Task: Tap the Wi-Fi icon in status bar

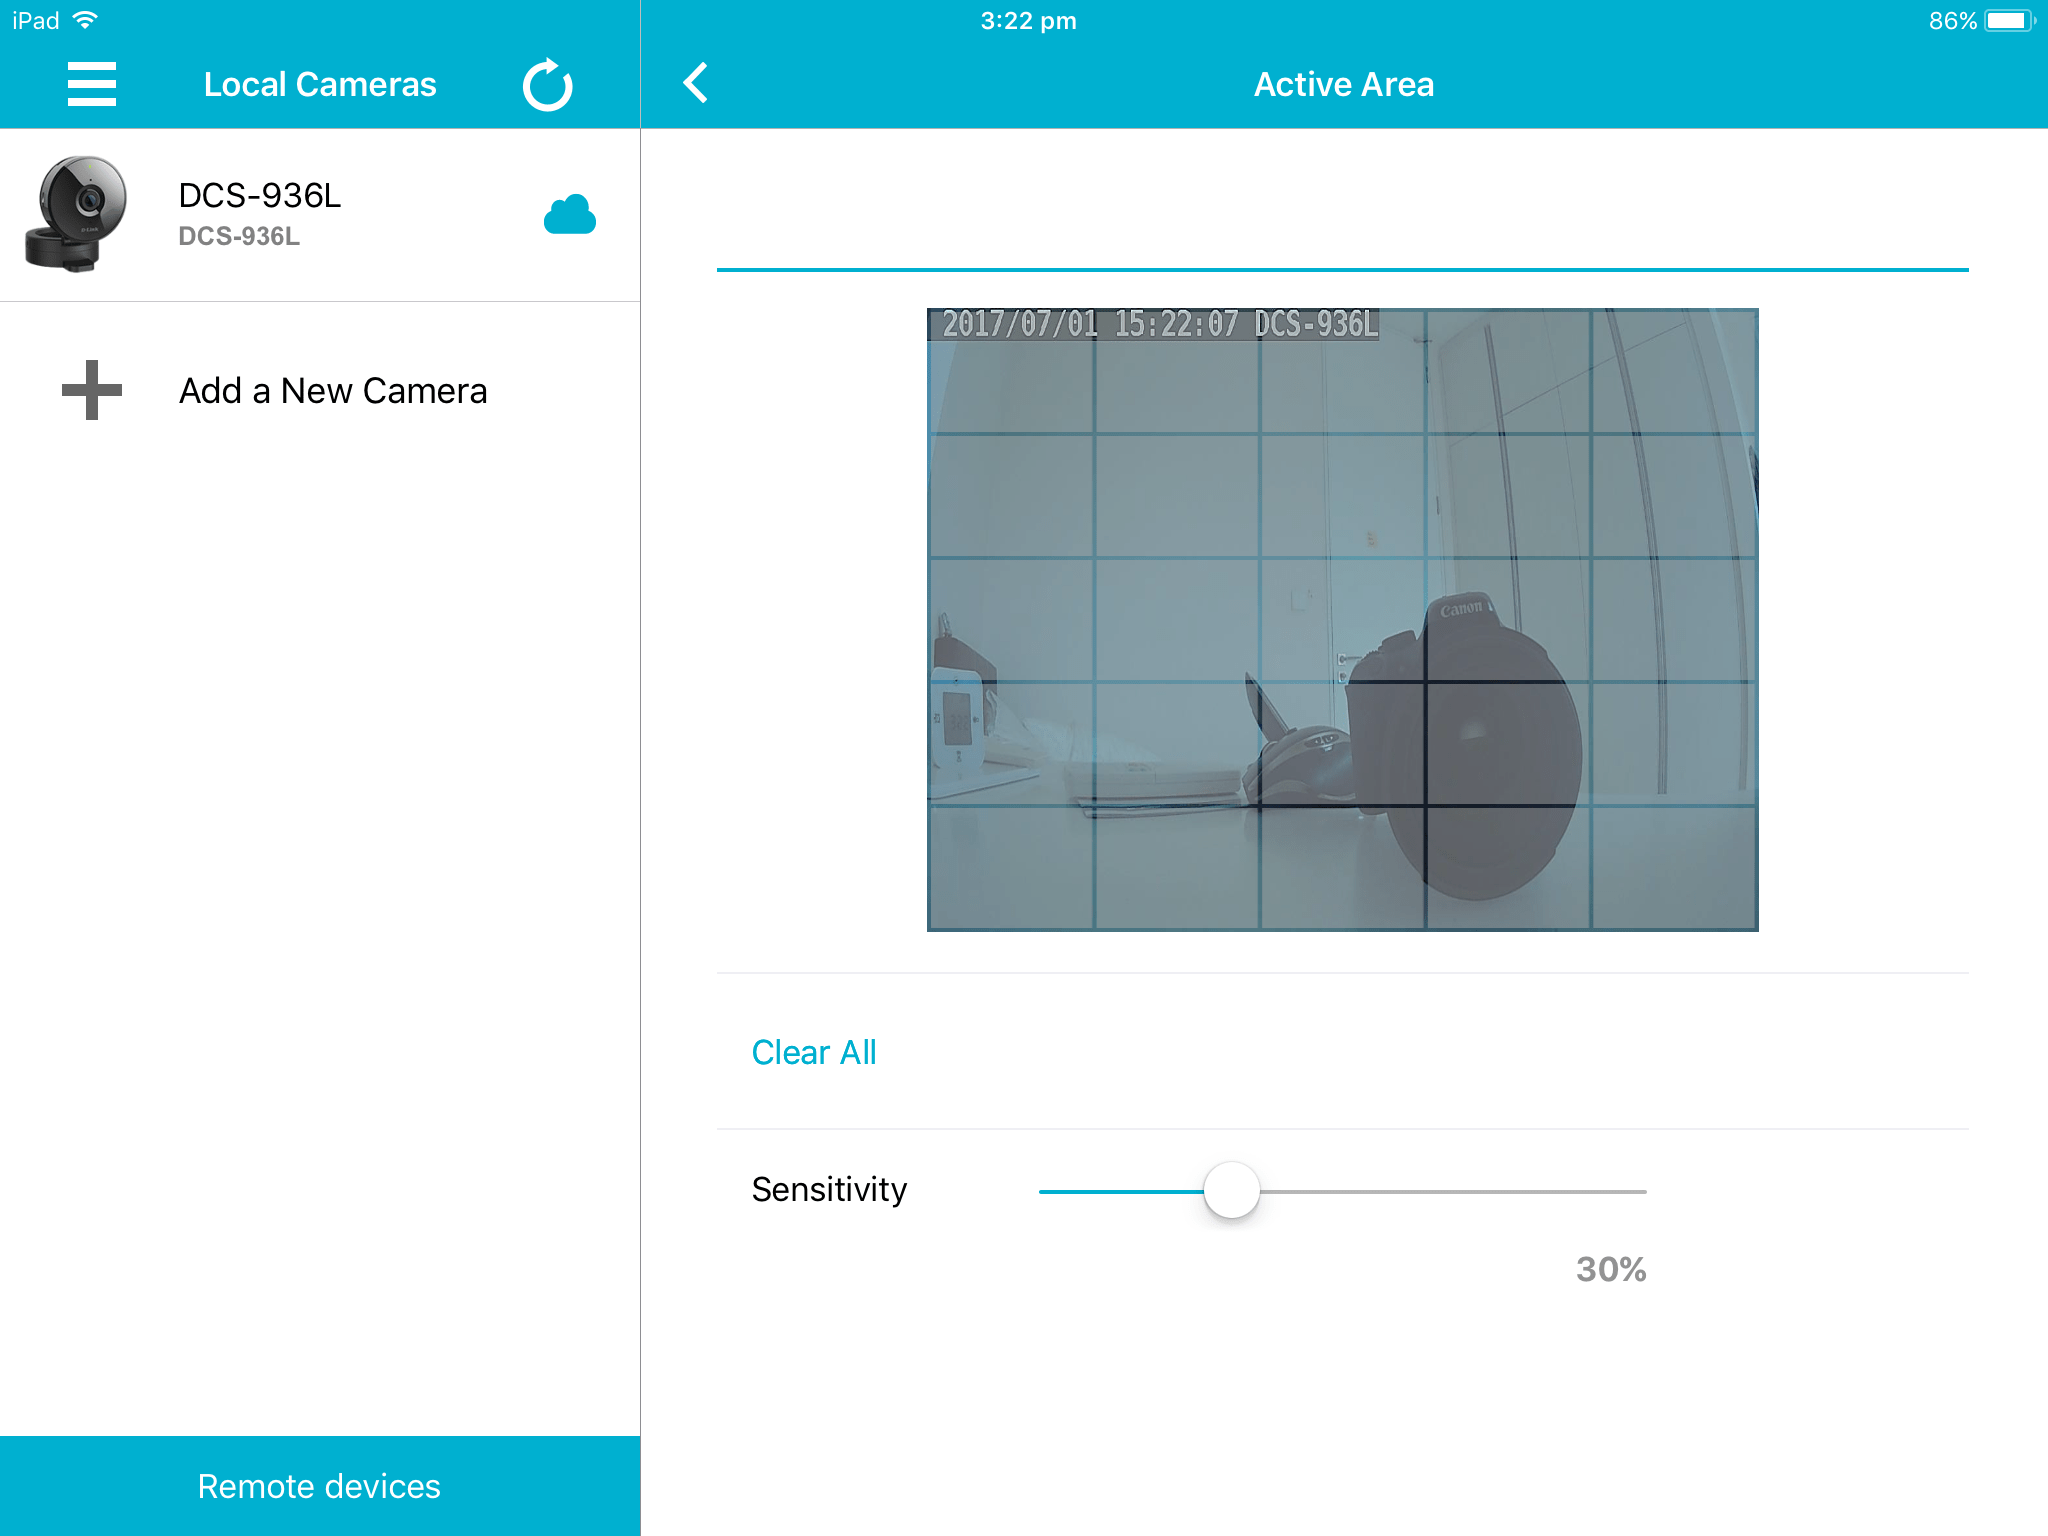Action: [x=86, y=20]
